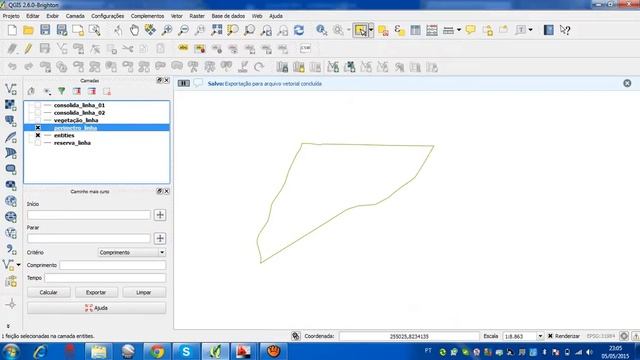Open the Escala scale dropdown arrow
This screenshot has height=360, width=640.
540,336
